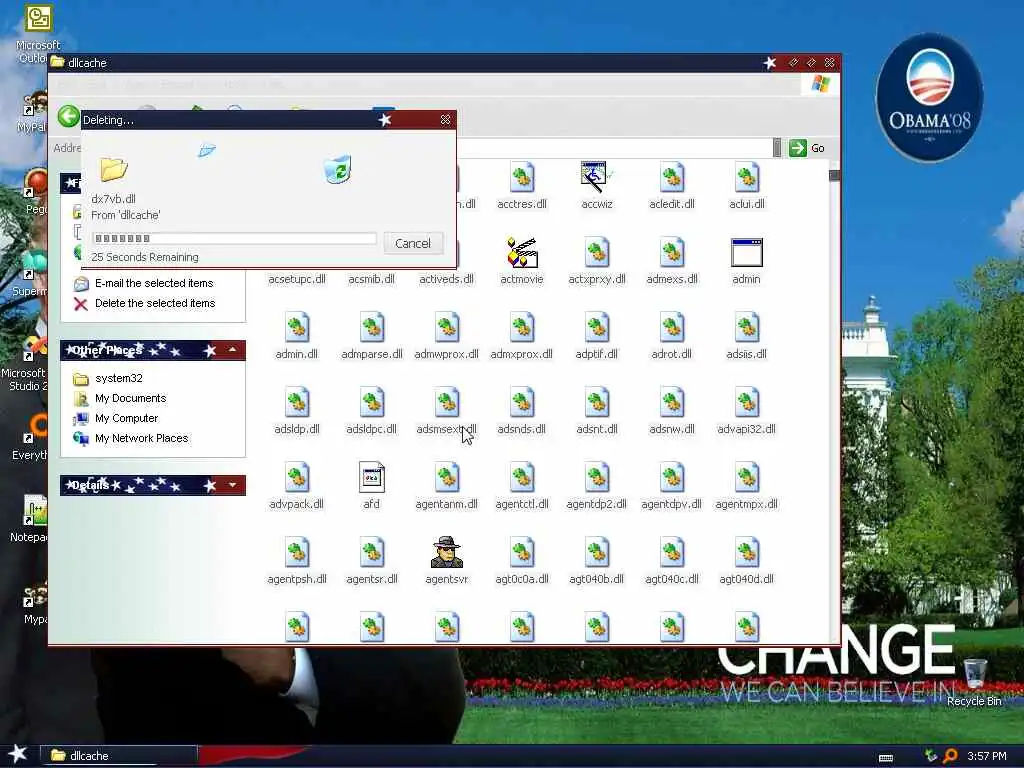The width and height of the screenshot is (1024, 768).
Task: Select the admparse.dll file
Action: point(372,336)
